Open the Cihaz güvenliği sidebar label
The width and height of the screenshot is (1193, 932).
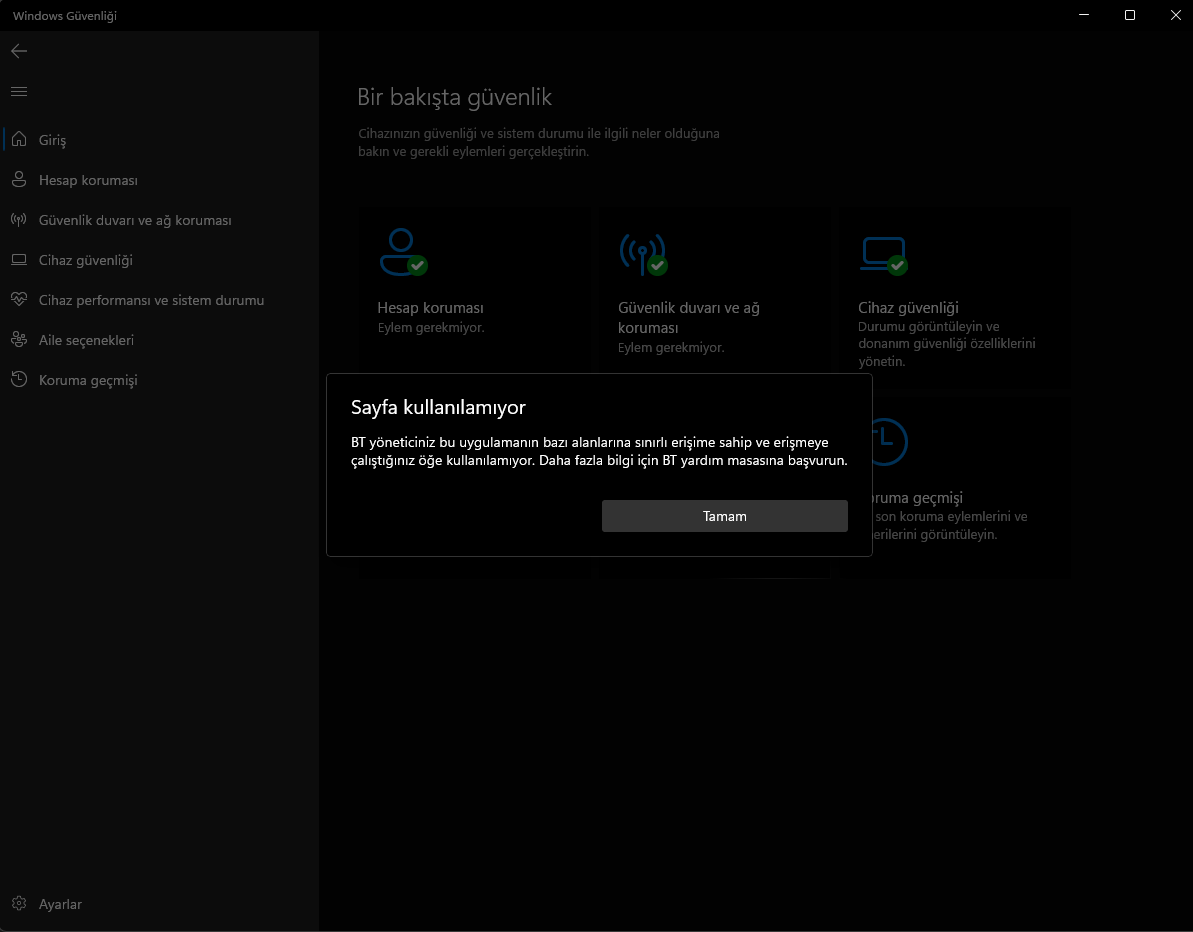86,260
